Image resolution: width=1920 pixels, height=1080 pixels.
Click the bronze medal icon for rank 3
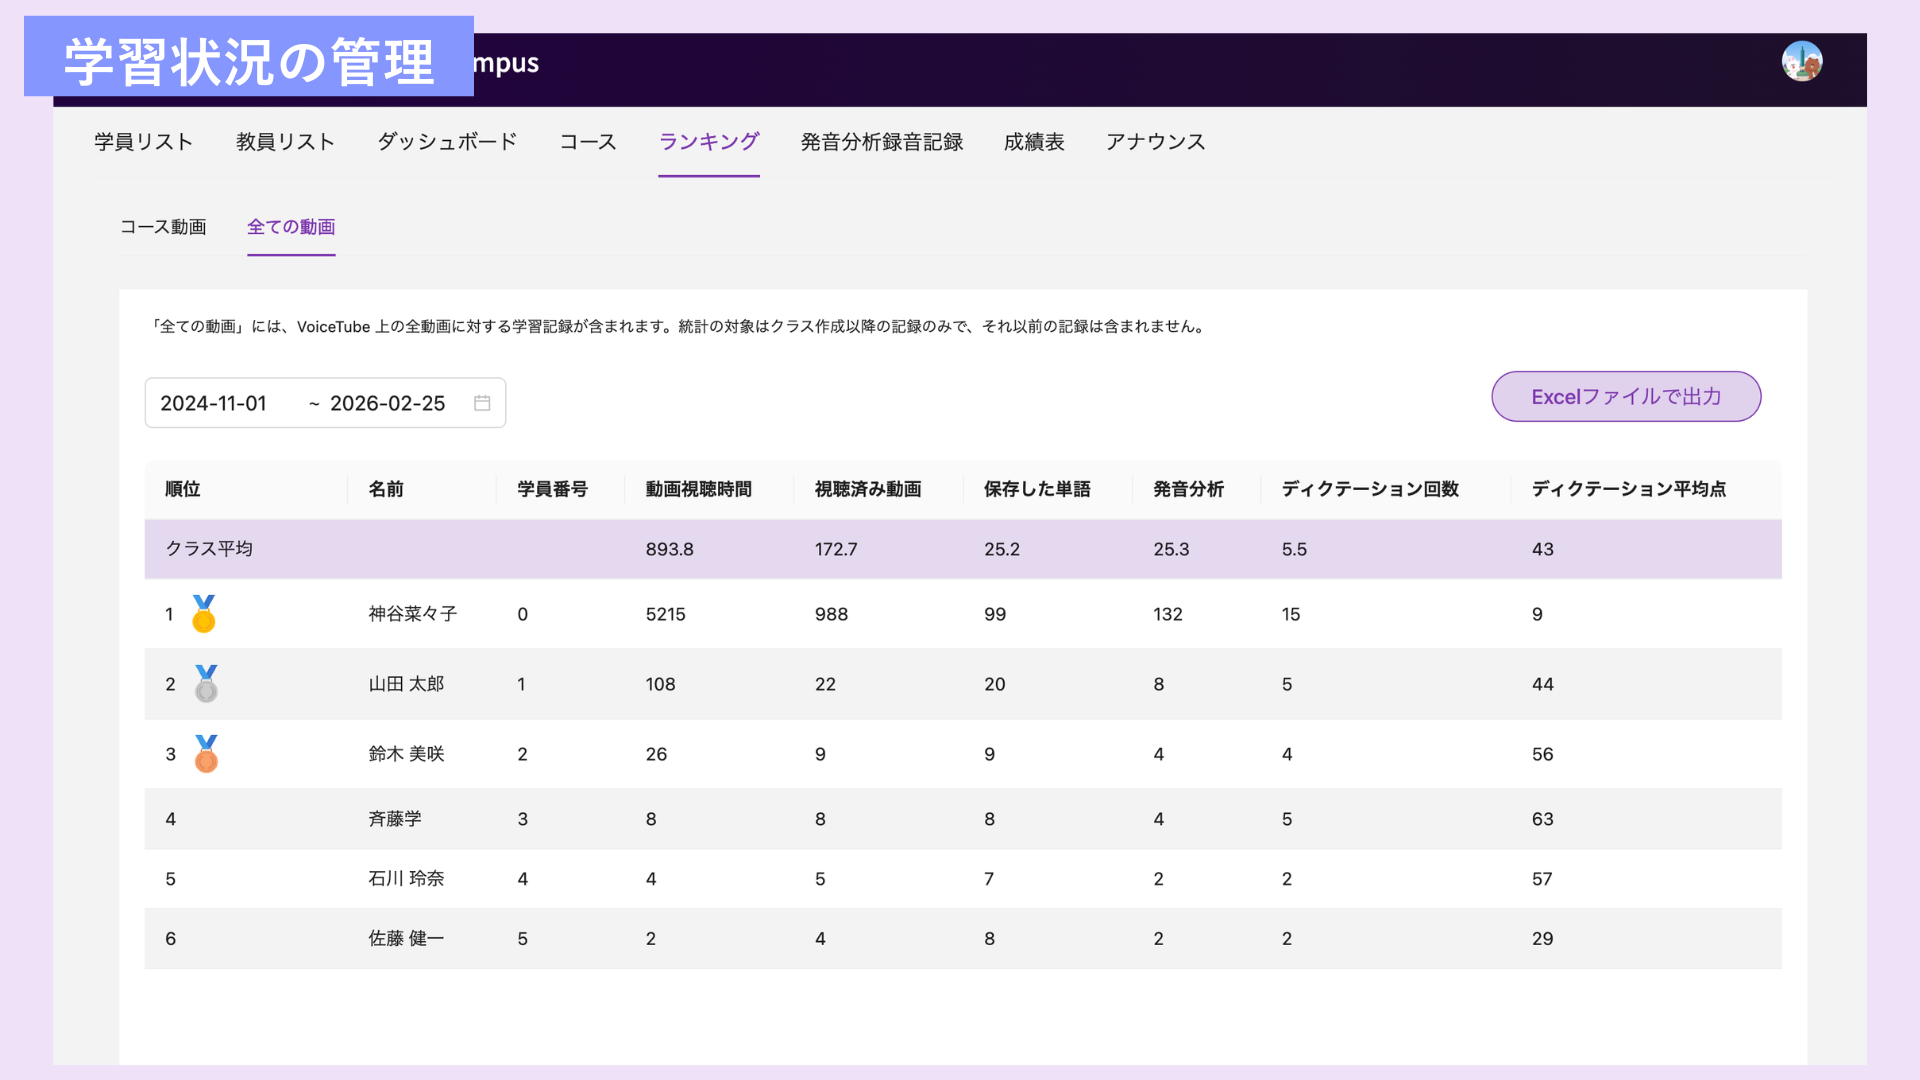coord(206,754)
